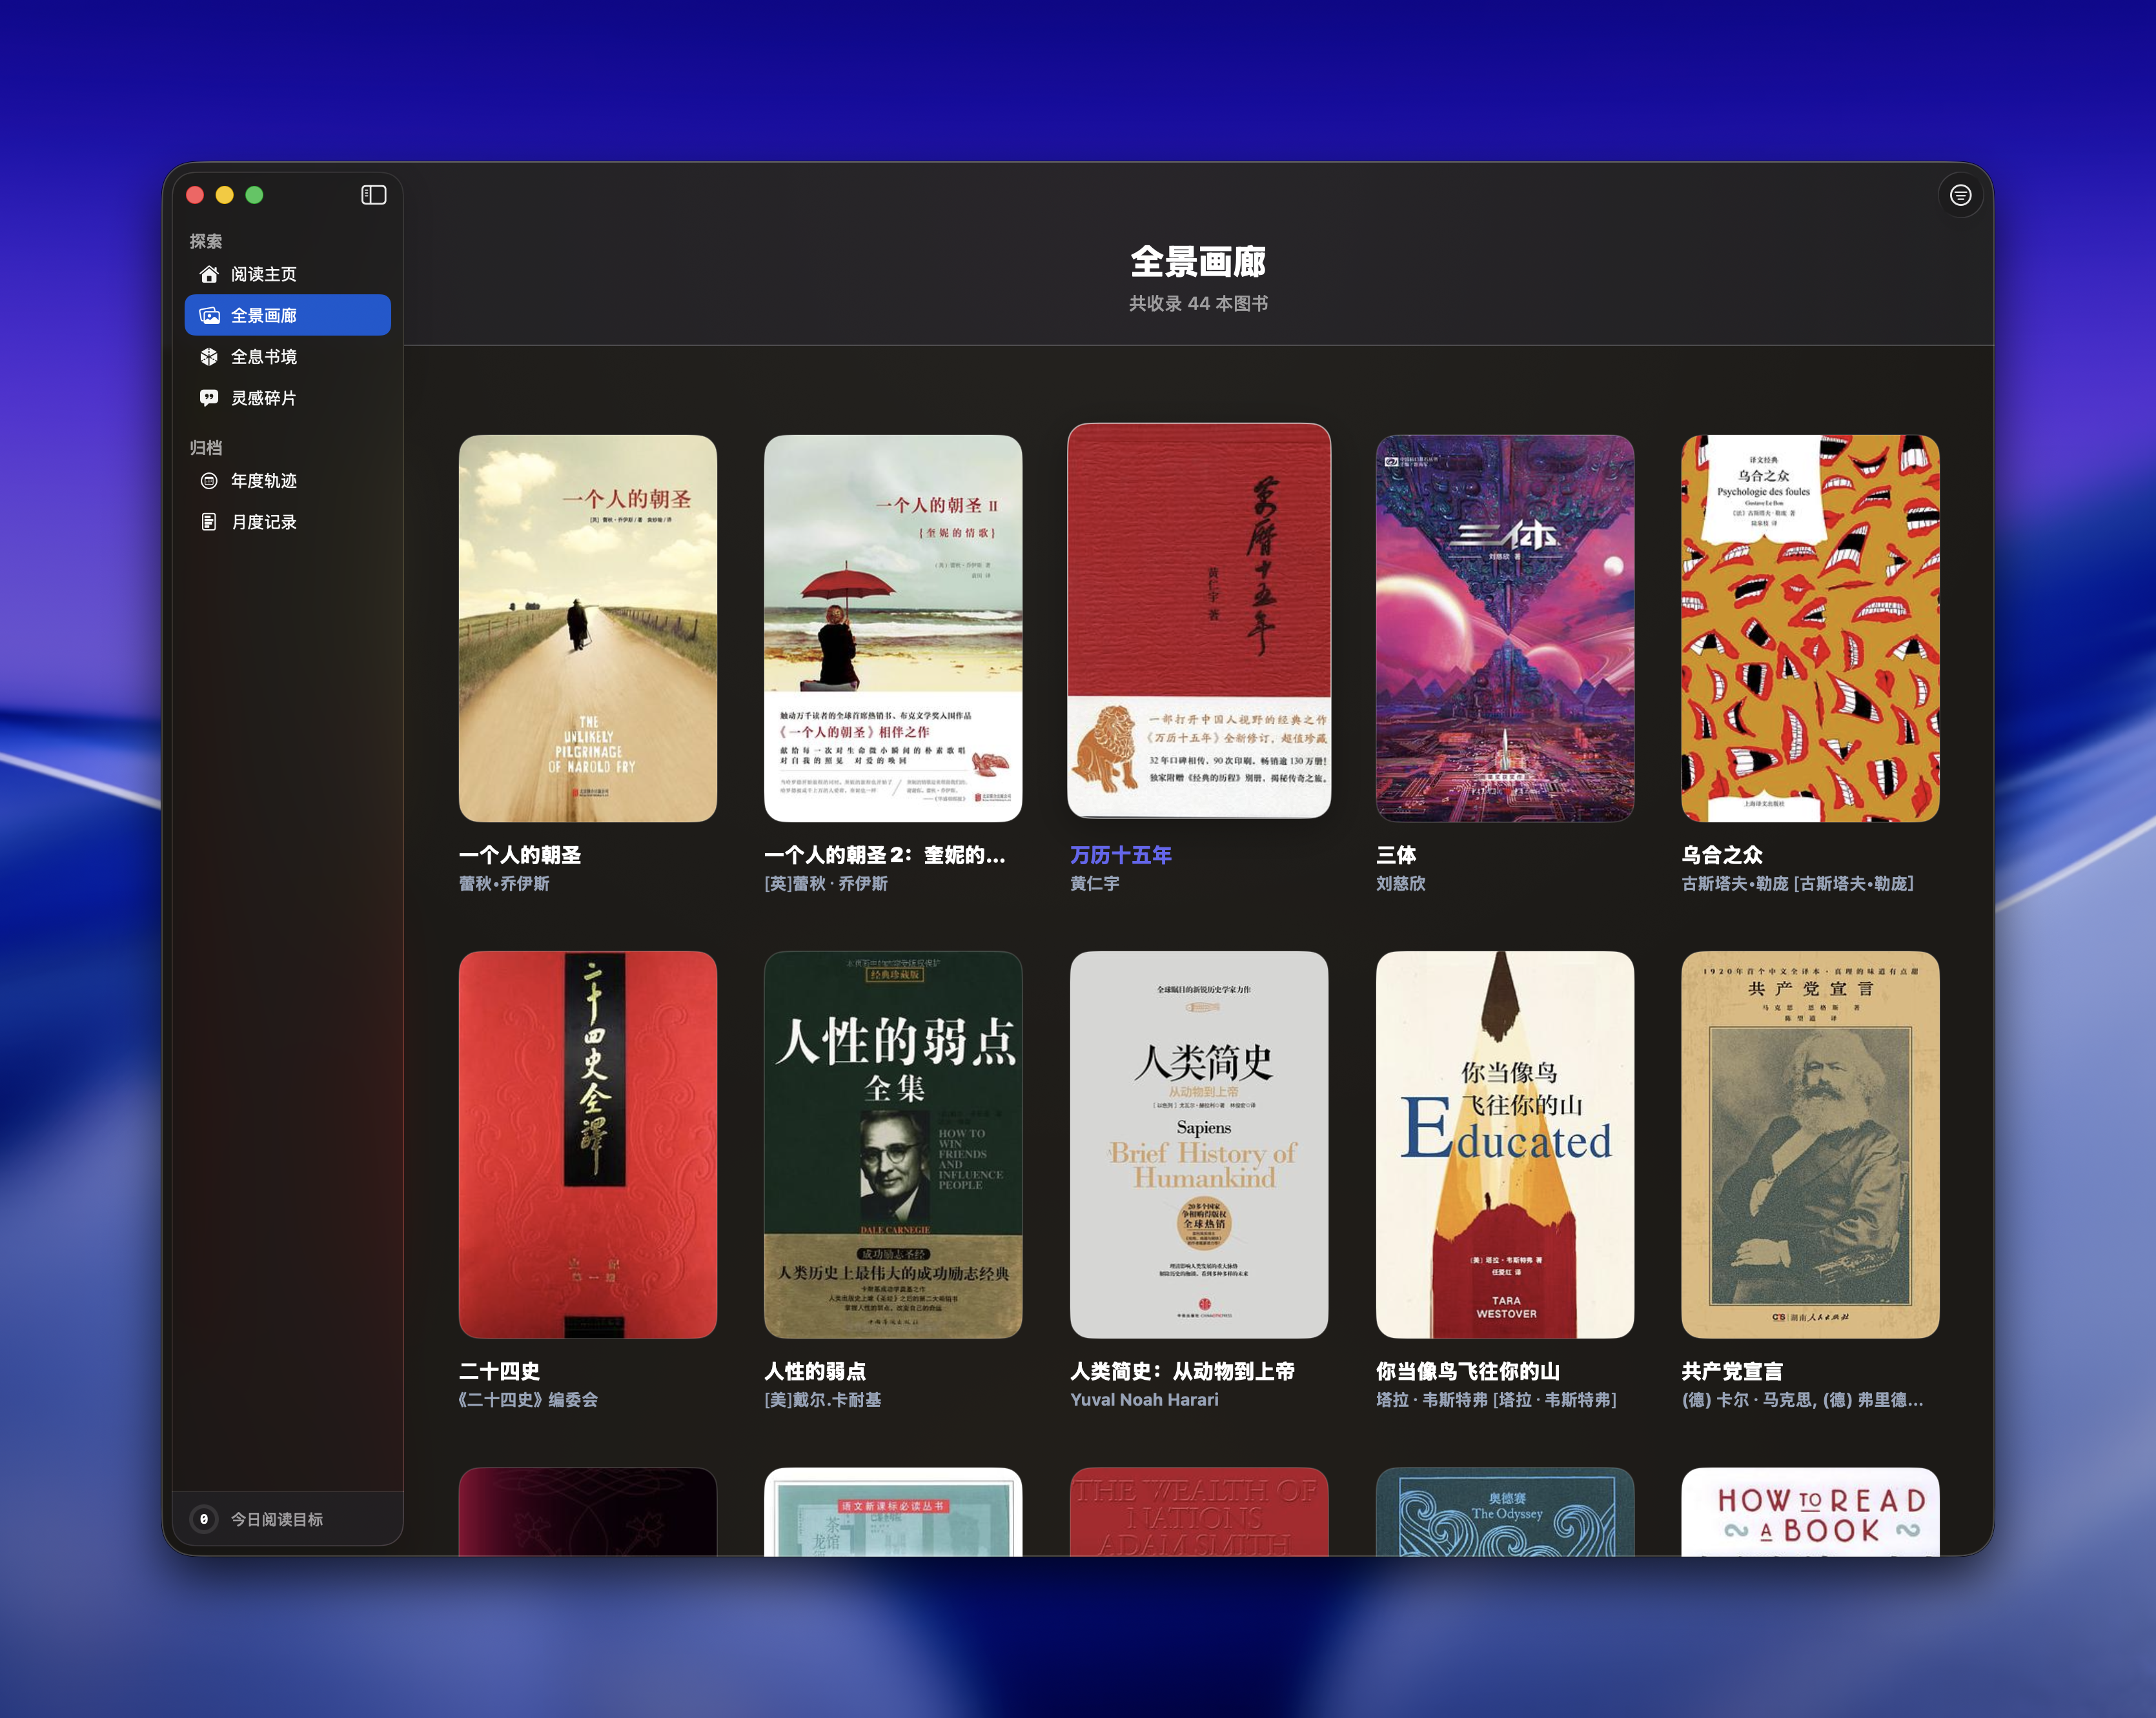The height and width of the screenshot is (1718, 2156).
Task: Open the 一个人的朝圣 II book cover
Action: click(893, 628)
